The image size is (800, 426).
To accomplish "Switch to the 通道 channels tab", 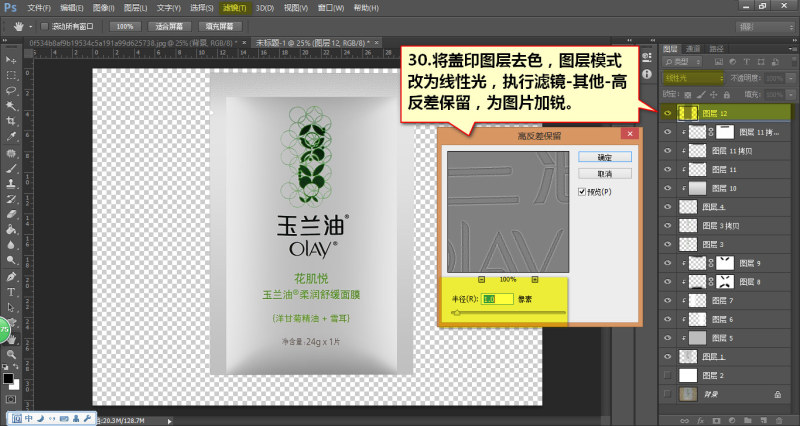I will [693, 49].
